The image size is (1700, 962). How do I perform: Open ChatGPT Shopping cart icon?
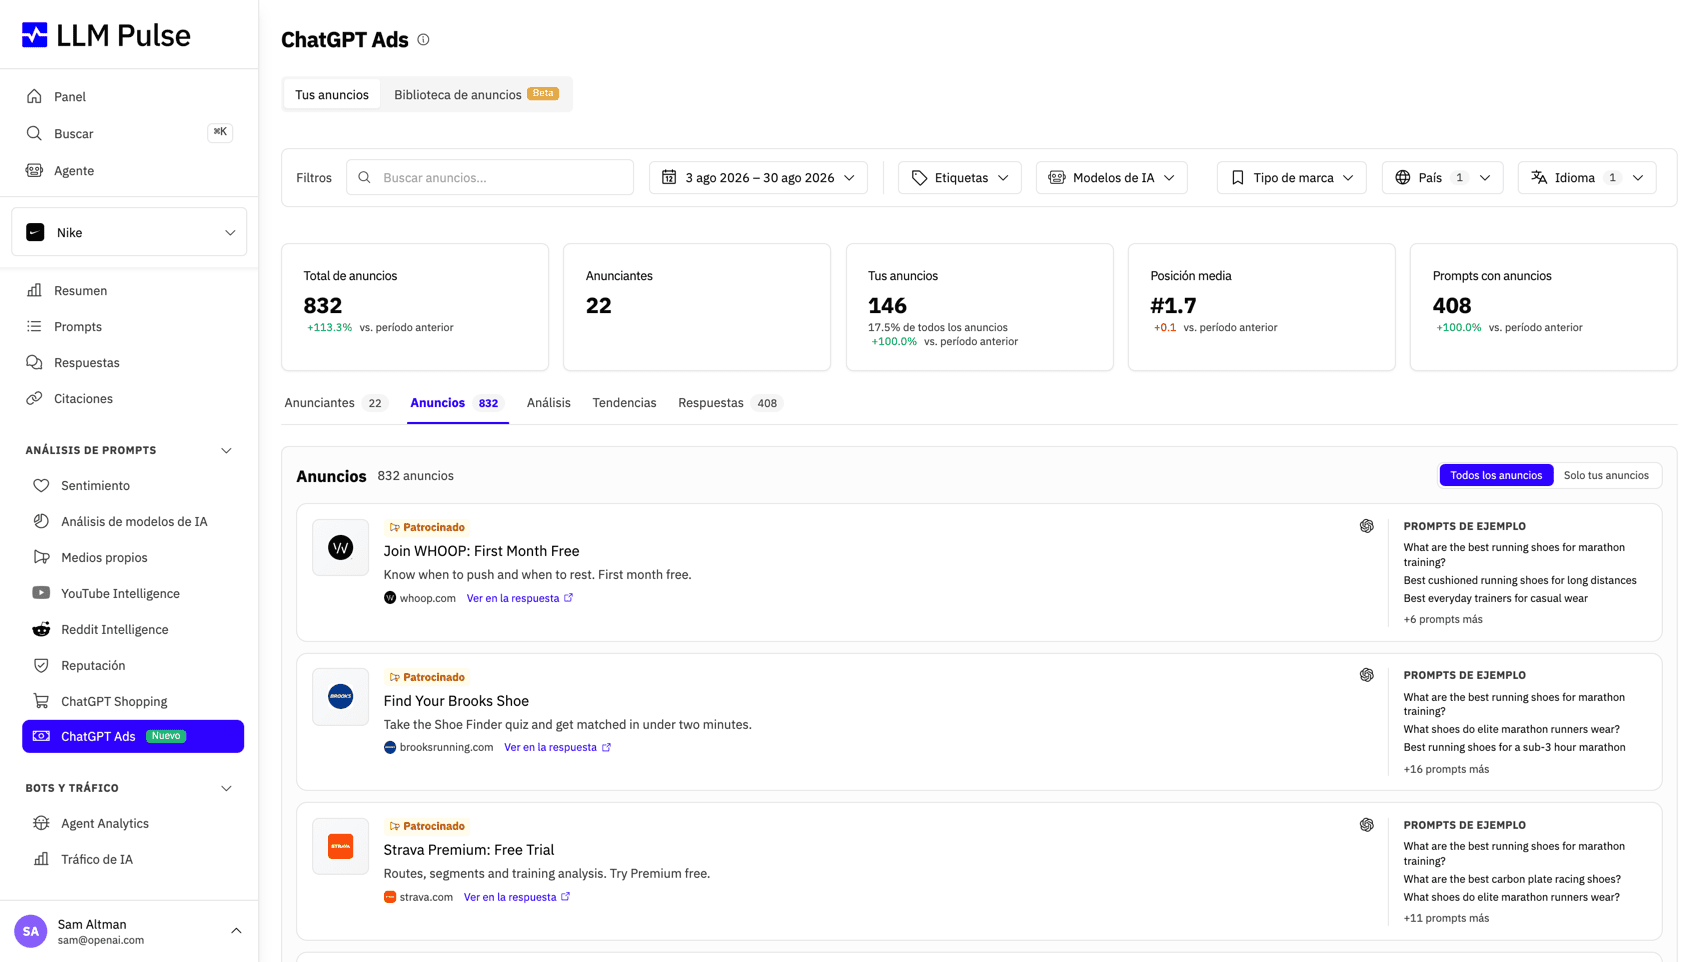[41, 701]
